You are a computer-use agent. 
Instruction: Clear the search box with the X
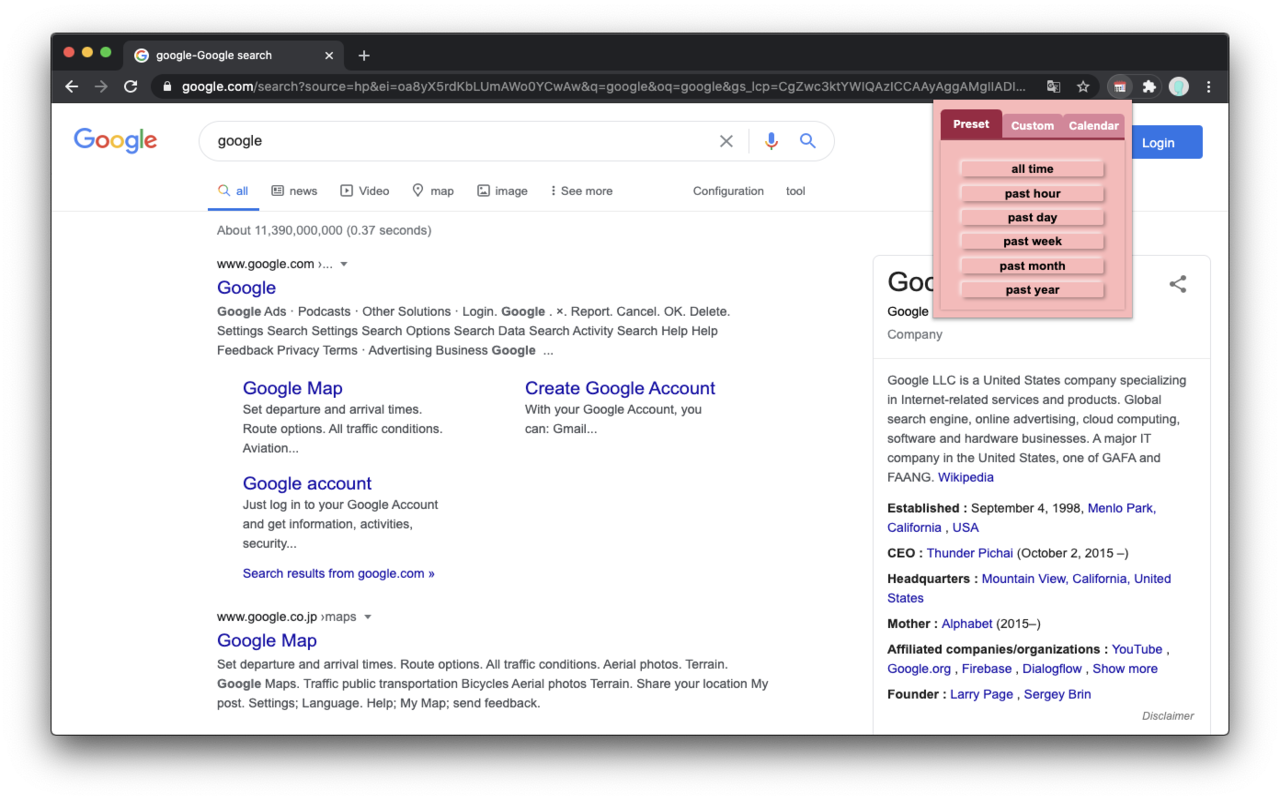(x=726, y=141)
